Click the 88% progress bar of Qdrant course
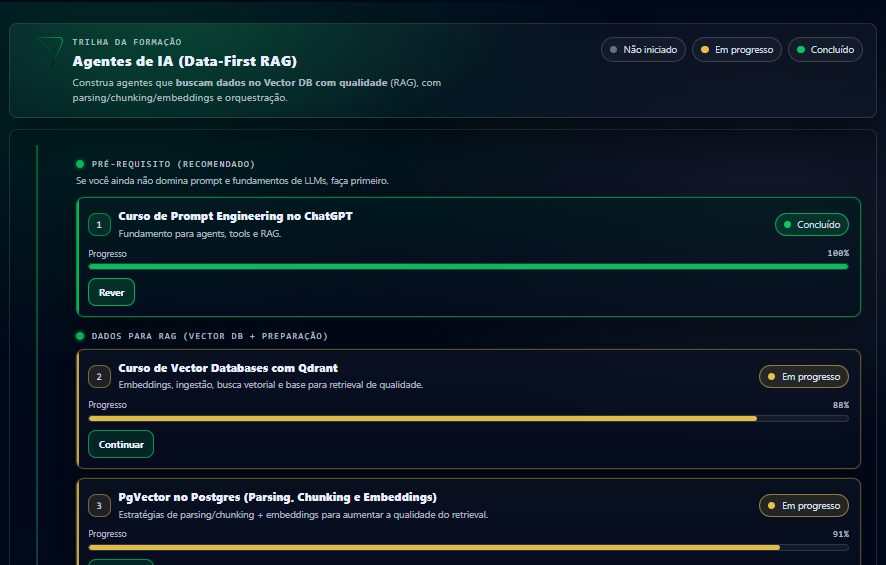 point(468,418)
